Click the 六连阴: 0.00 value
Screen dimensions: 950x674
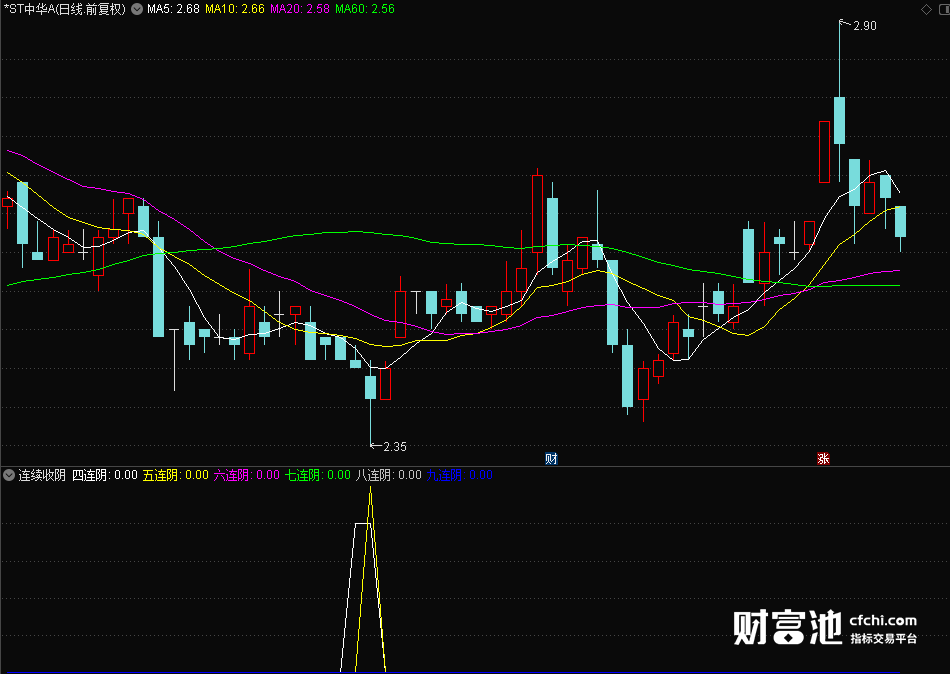[247, 475]
